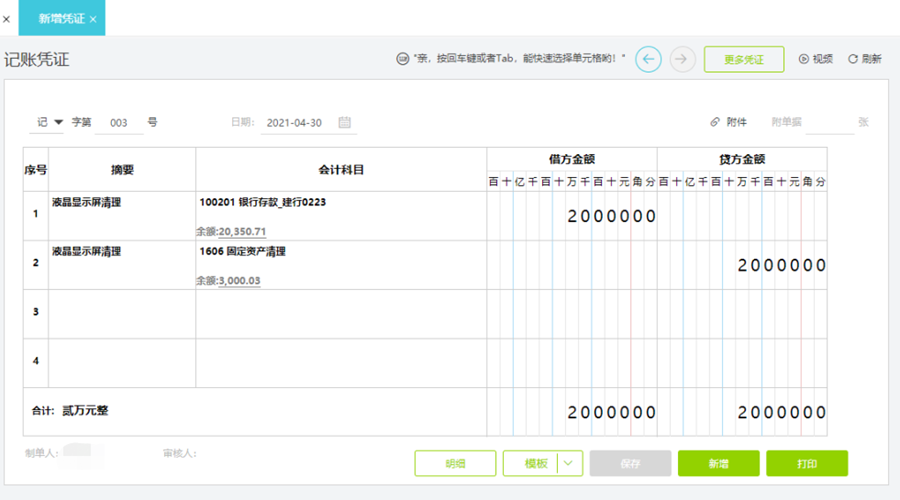Image resolution: width=900 pixels, height=500 pixels.
Task: Click the 附件 paperclip icon
Action: tap(715, 122)
